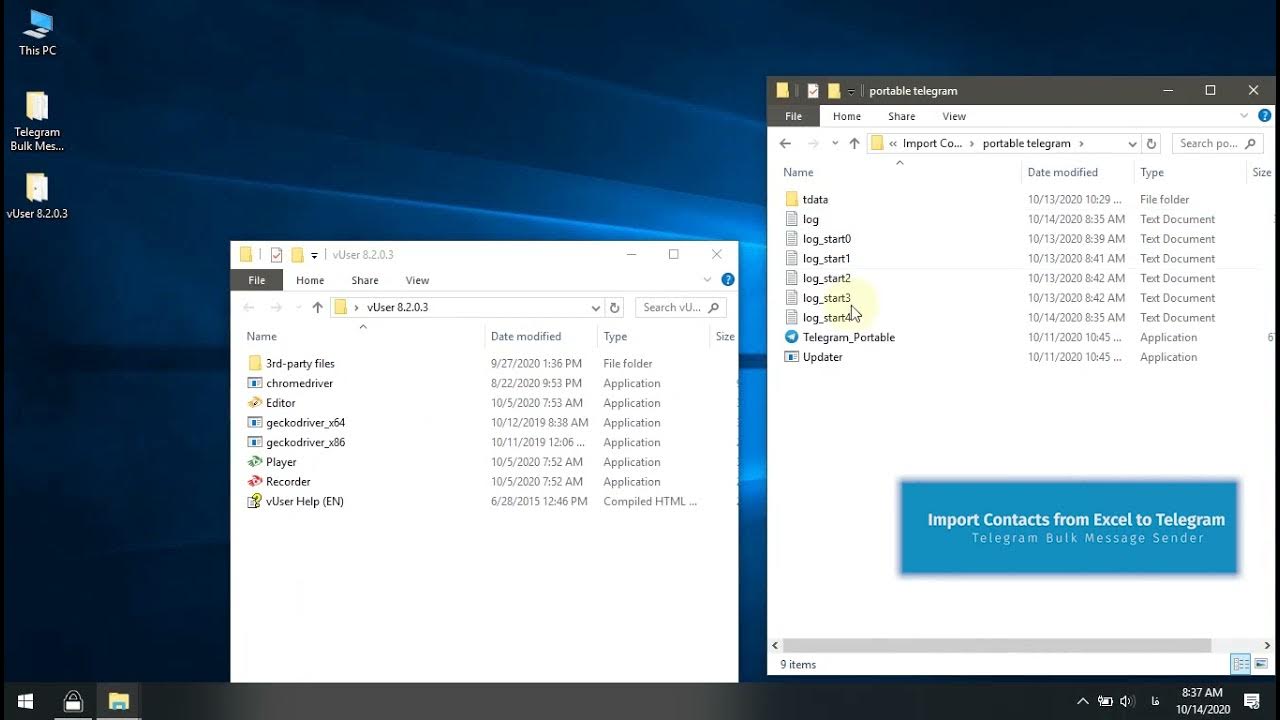Go up one level in portable telegram window

854,143
